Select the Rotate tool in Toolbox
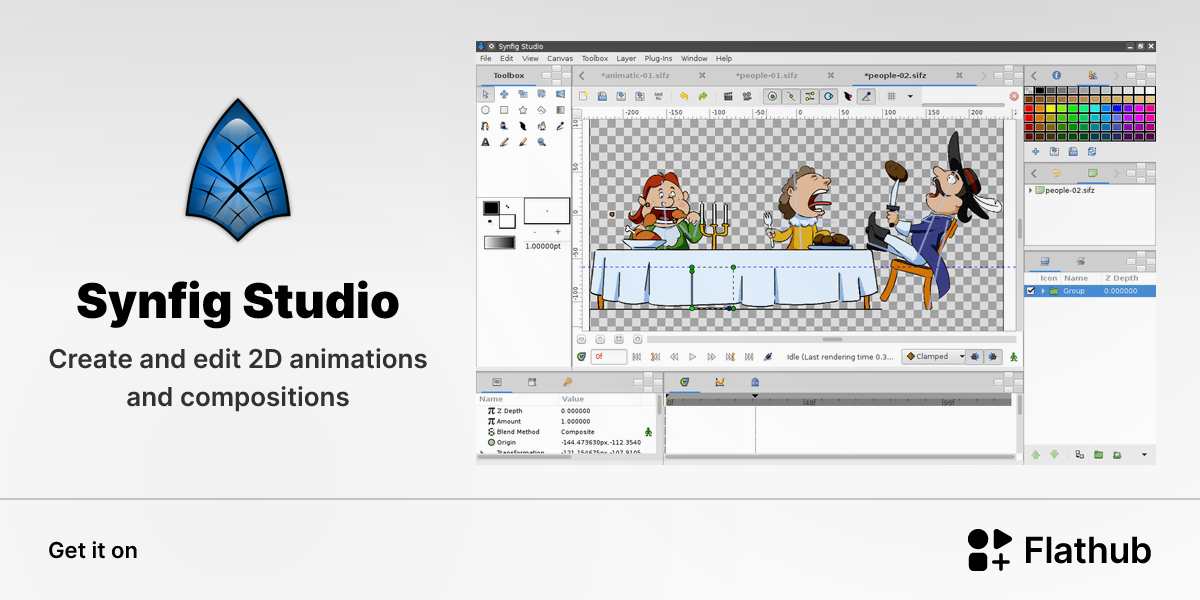 541,94
